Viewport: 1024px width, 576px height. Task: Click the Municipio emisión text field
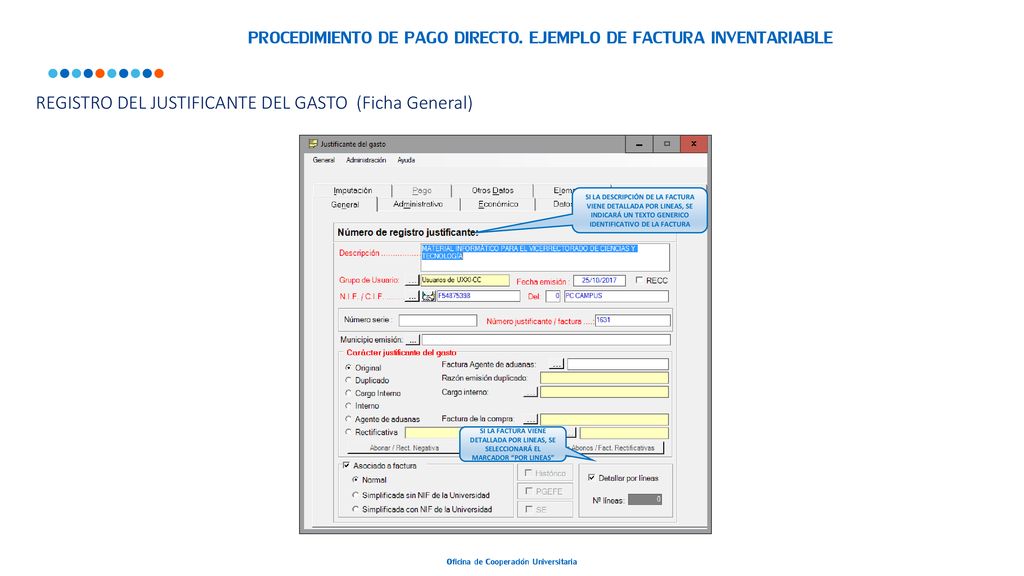pos(546,340)
